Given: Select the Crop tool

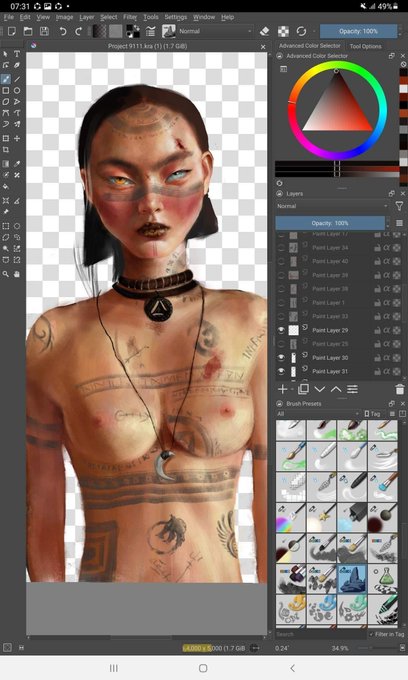Looking at the screenshot, I should pyautogui.click(x=6, y=150).
